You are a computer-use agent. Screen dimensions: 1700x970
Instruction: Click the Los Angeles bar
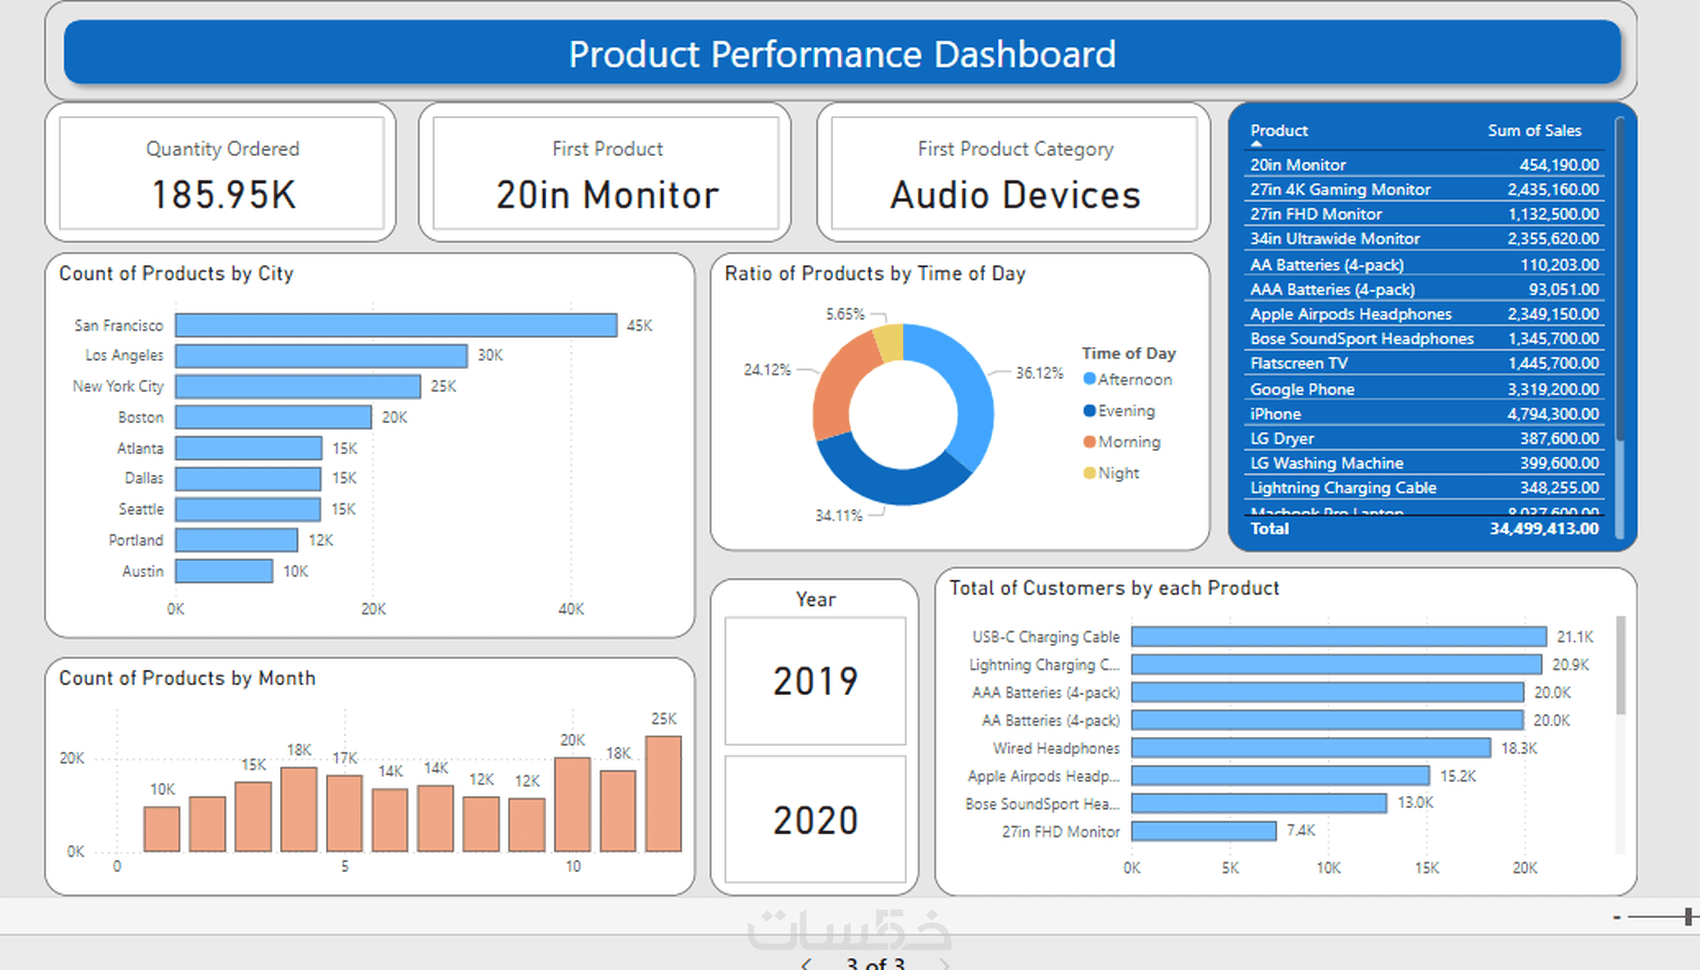coord(321,356)
